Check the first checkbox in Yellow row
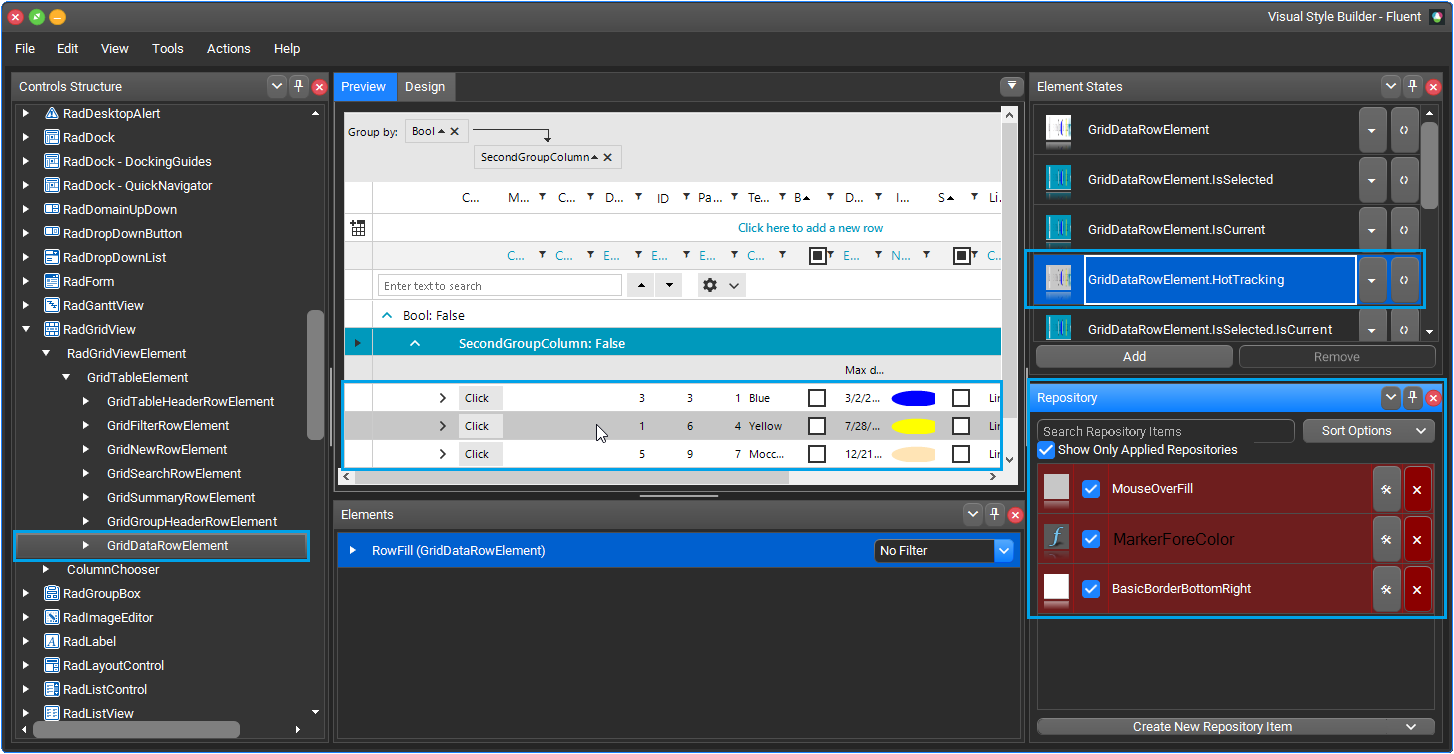Screen dimensions: 1454x754 [817, 426]
